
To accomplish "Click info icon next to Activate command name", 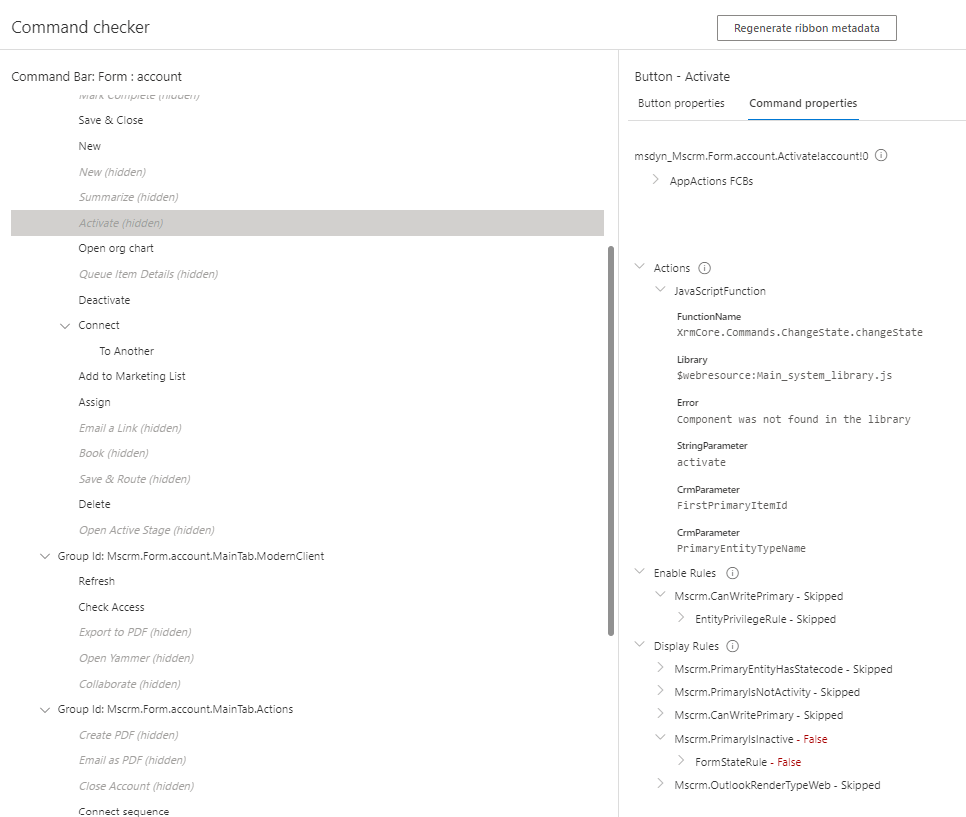I will 881,156.
